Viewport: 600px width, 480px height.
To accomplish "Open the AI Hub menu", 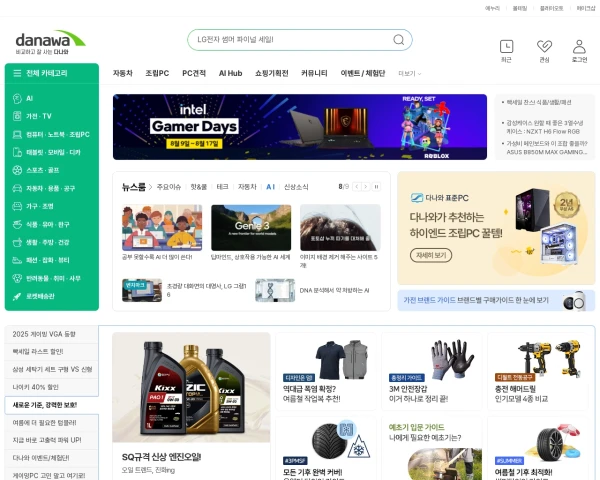I will coord(230,73).
